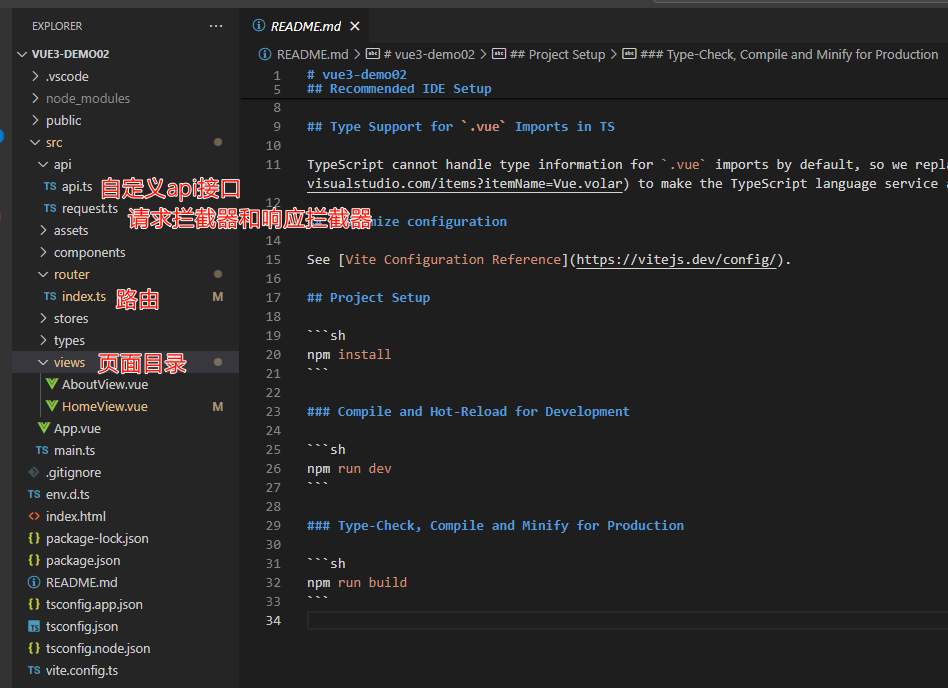
Task: Close the README.md editor tab
Action: [x=355, y=26]
